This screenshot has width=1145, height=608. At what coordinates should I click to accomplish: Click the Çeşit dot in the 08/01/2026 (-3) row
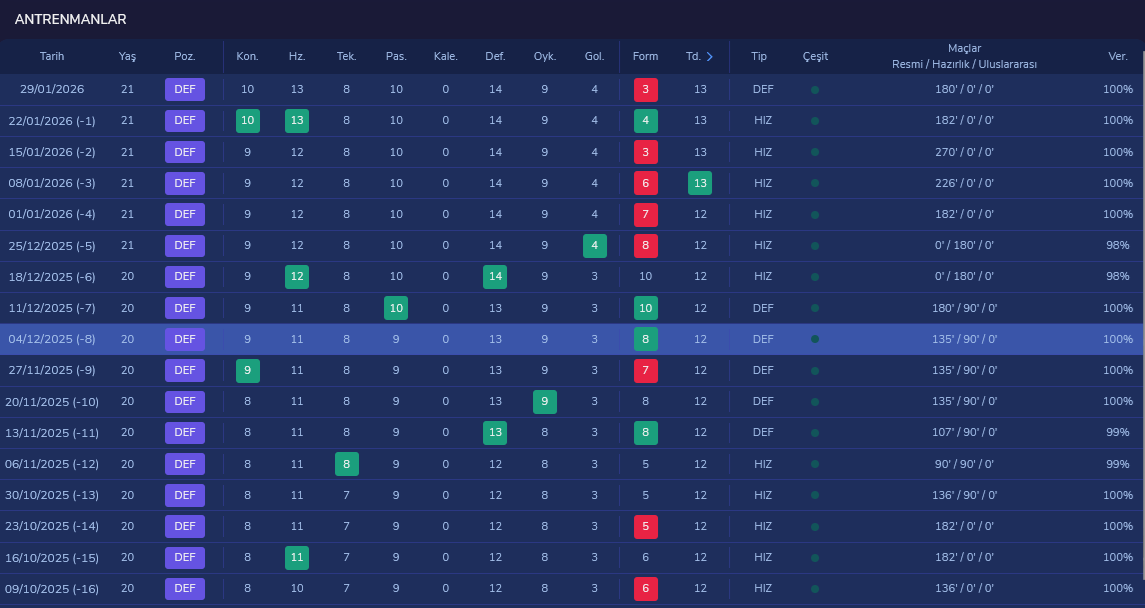pyautogui.click(x=815, y=184)
